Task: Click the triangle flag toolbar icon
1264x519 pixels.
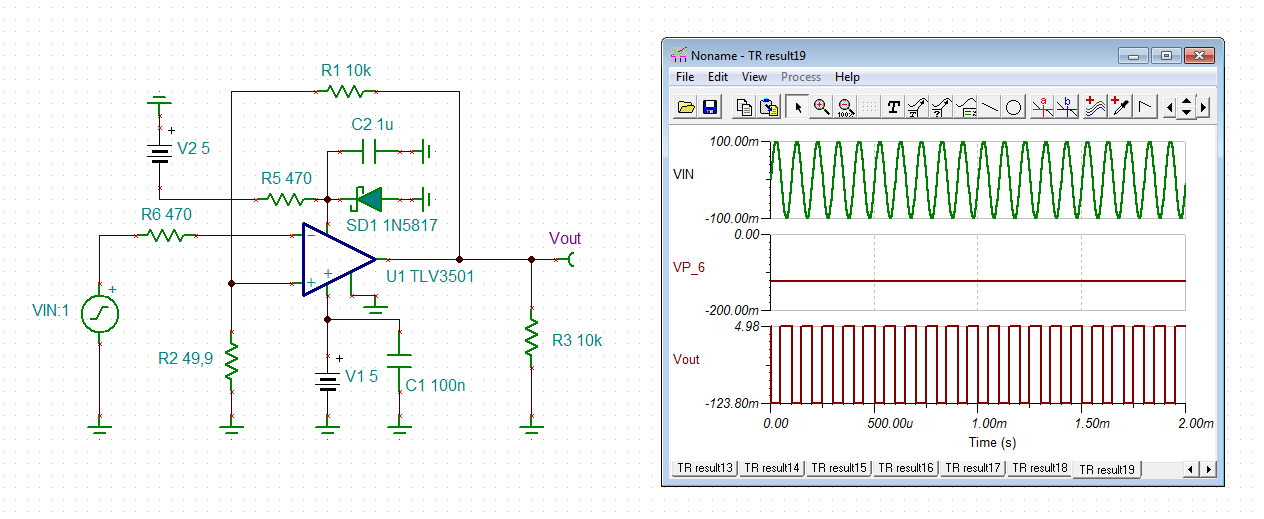Action: [x=1145, y=106]
